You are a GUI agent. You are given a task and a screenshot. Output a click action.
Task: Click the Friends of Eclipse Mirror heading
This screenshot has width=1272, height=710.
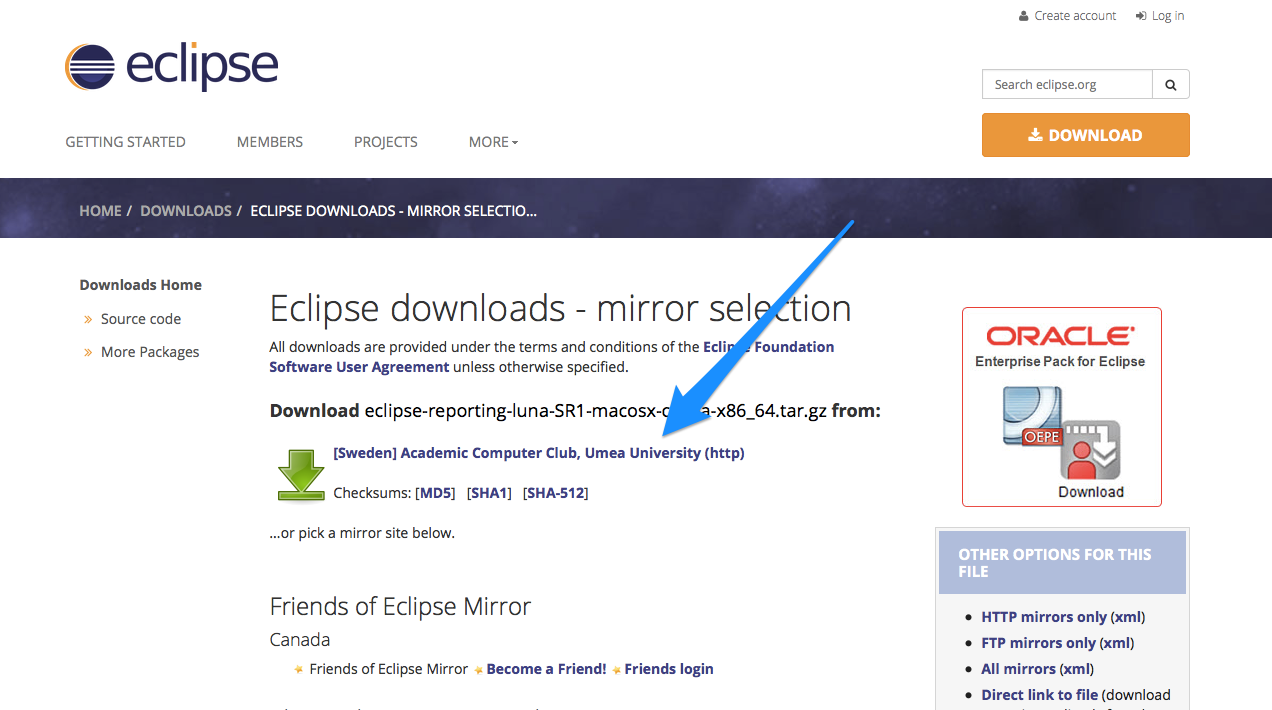[x=400, y=606]
